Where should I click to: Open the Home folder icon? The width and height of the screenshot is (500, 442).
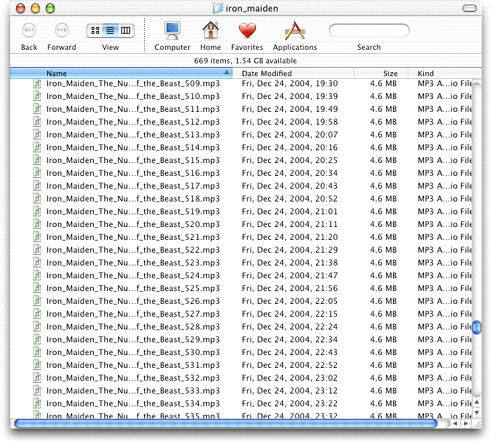coord(211,31)
